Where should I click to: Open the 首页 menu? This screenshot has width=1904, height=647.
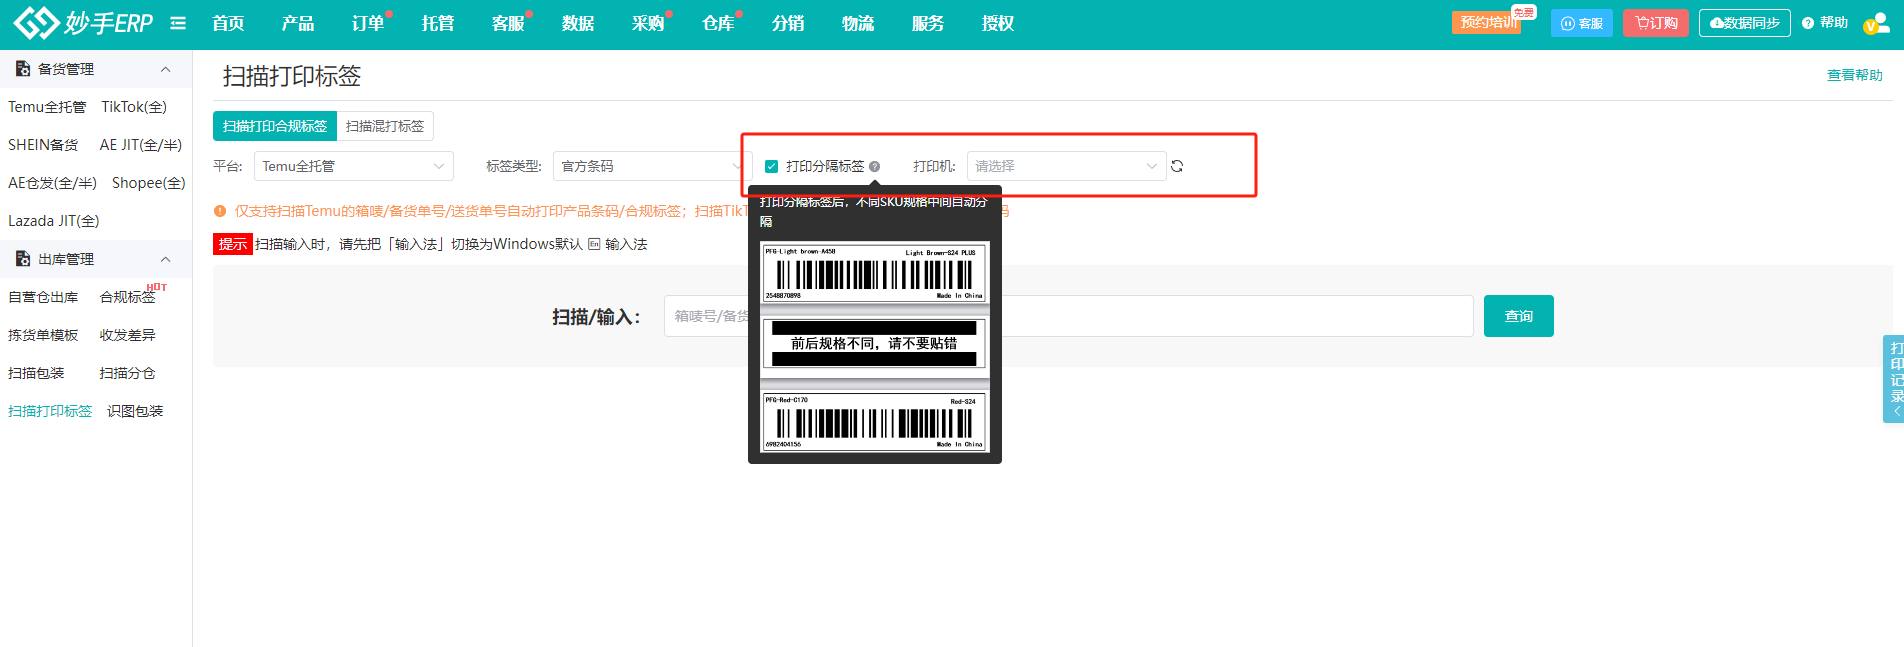[228, 23]
